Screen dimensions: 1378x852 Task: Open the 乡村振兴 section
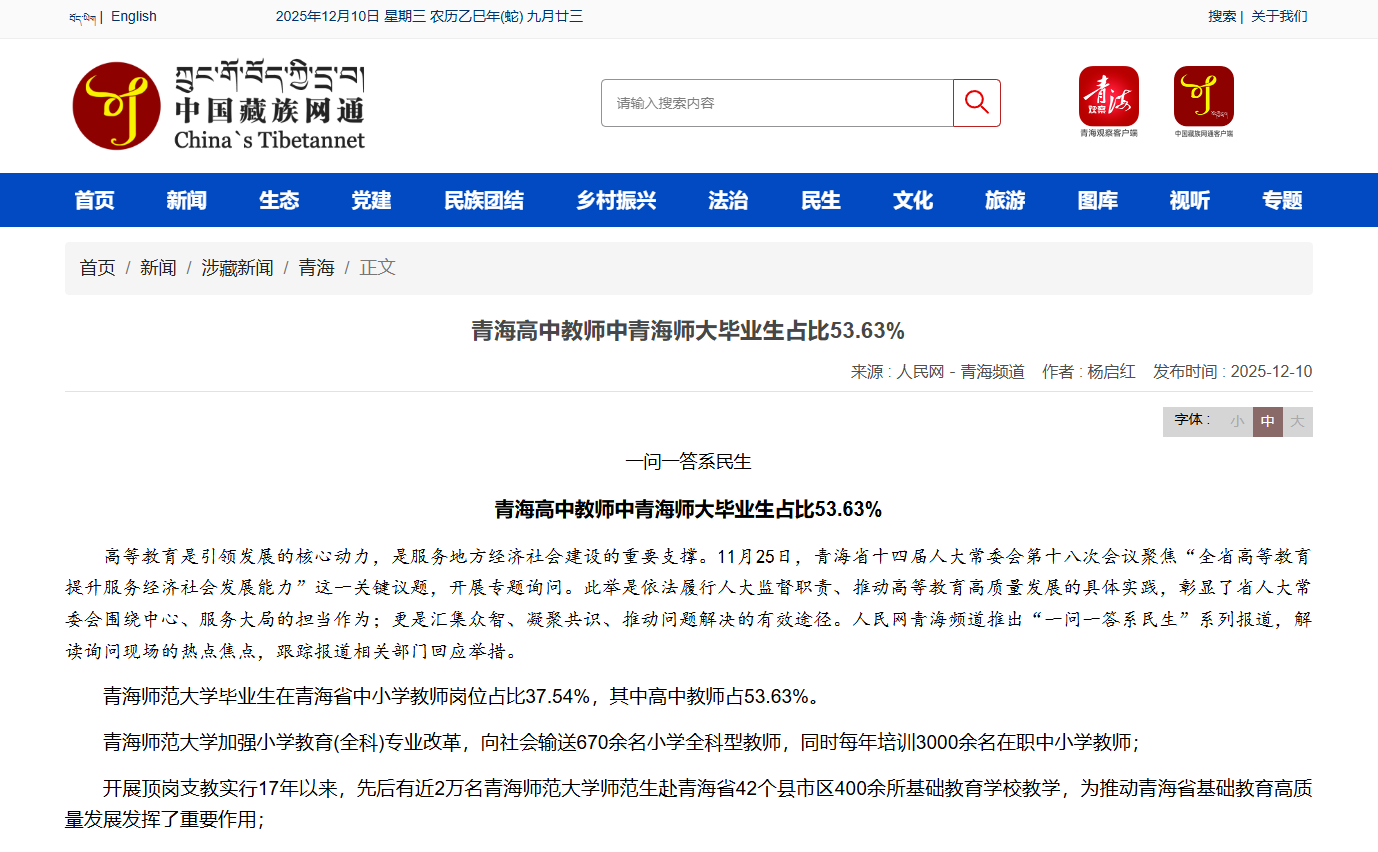click(616, 200)
